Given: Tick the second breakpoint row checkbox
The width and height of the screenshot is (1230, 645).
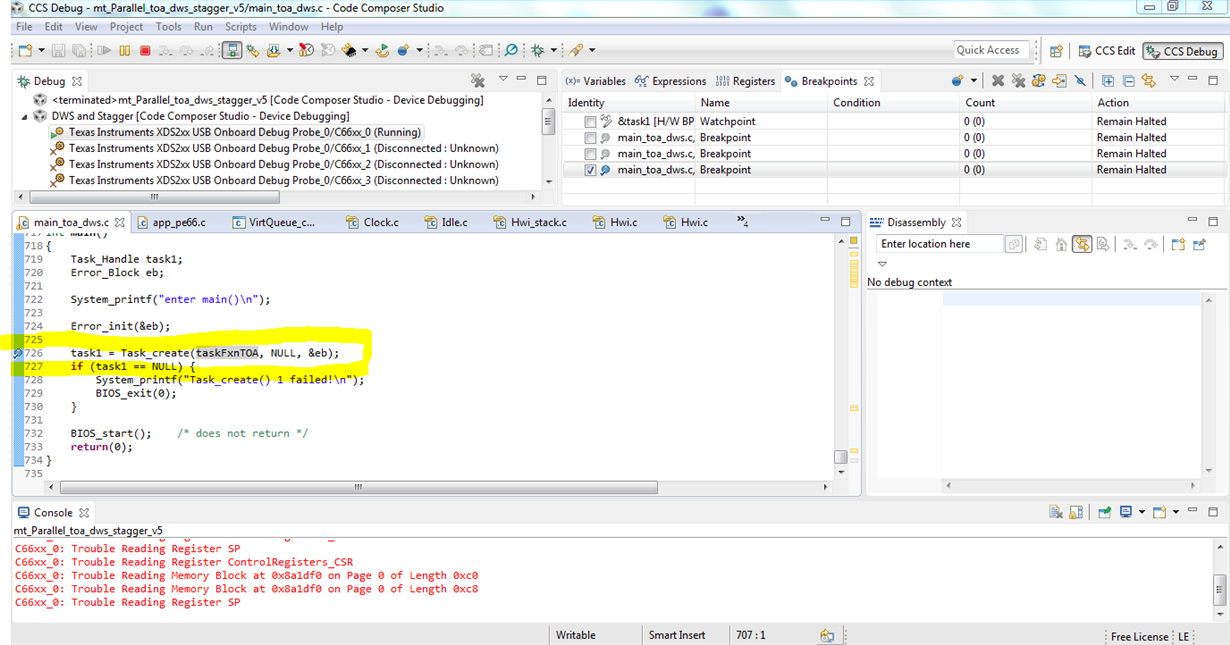Looking at the screenshot, I should click(590, 138).
